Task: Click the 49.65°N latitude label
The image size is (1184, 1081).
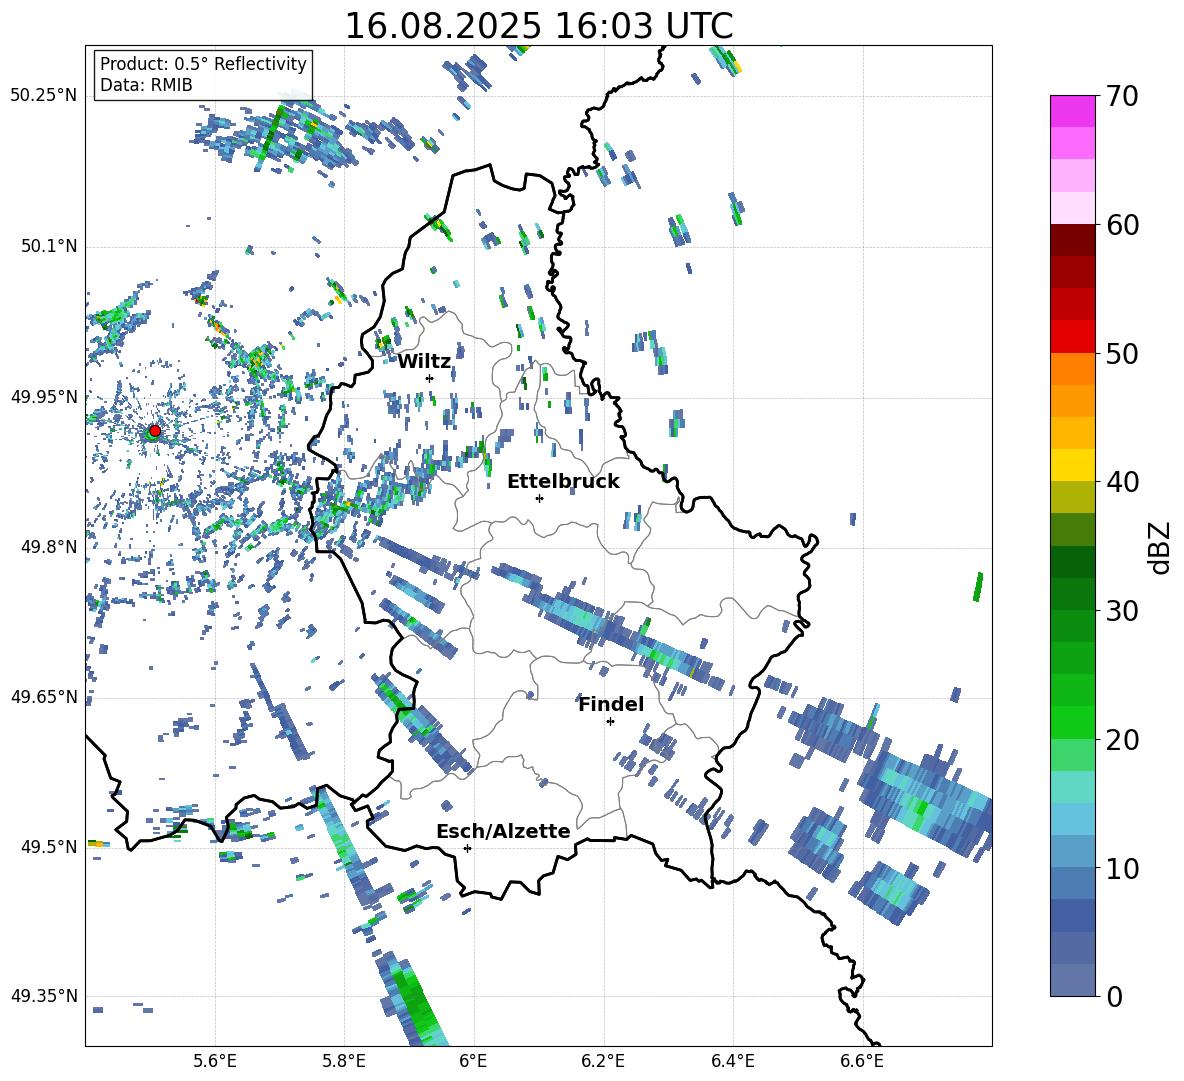Action: tap(44, 696)
